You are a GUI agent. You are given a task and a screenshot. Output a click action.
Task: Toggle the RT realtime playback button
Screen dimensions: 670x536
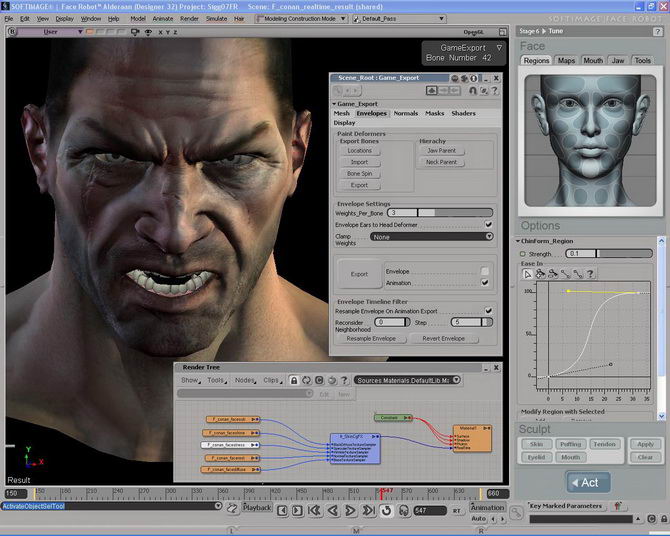point(457,511)
